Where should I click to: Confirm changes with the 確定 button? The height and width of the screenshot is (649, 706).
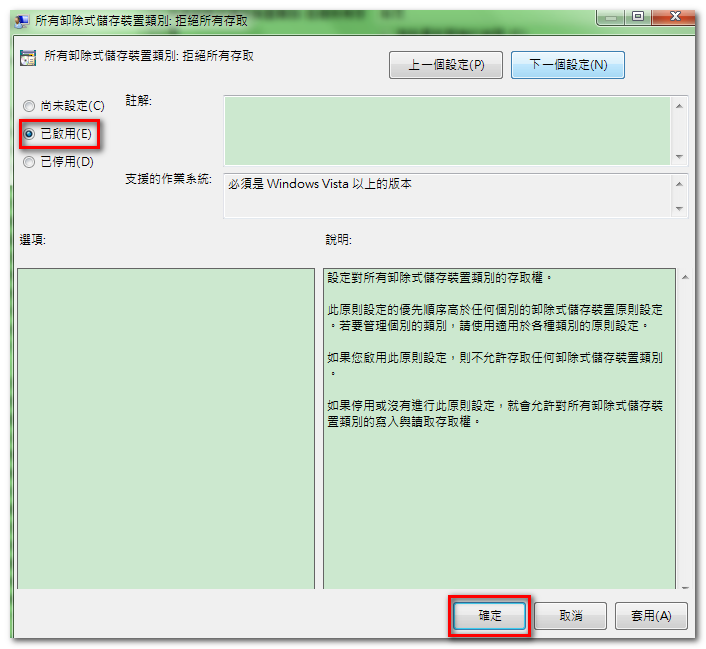[x=490, y=616]
